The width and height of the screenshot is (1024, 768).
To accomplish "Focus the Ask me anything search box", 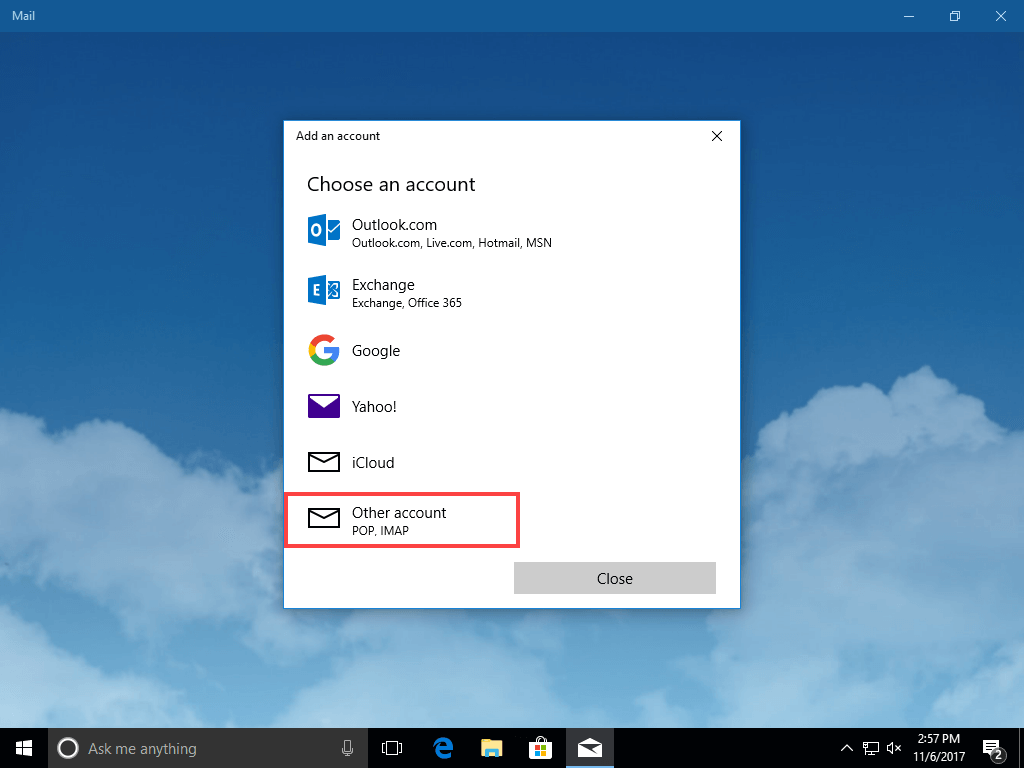I will point(208,748).
